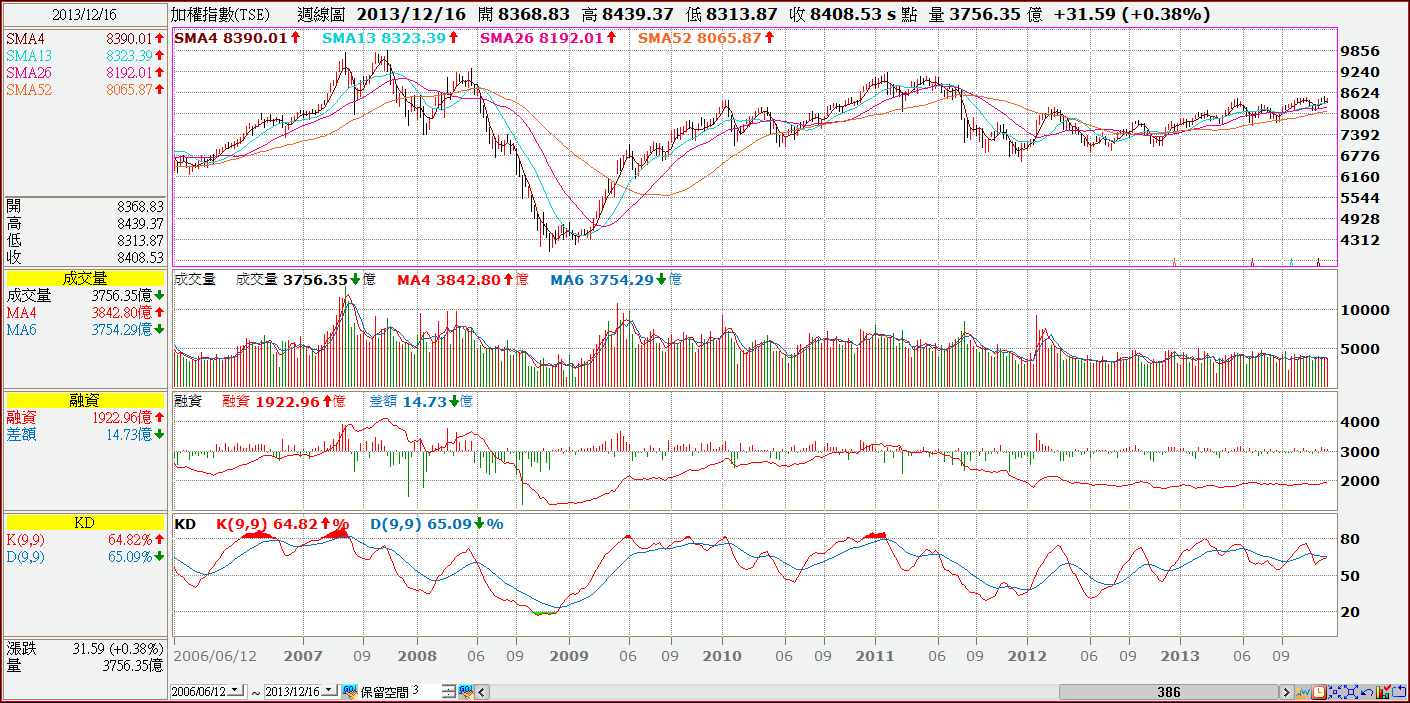The width and height of the screenshot is (1410, 703).
Task: Click the scrollbar right arrow
Action: (x=1287, y=692)
